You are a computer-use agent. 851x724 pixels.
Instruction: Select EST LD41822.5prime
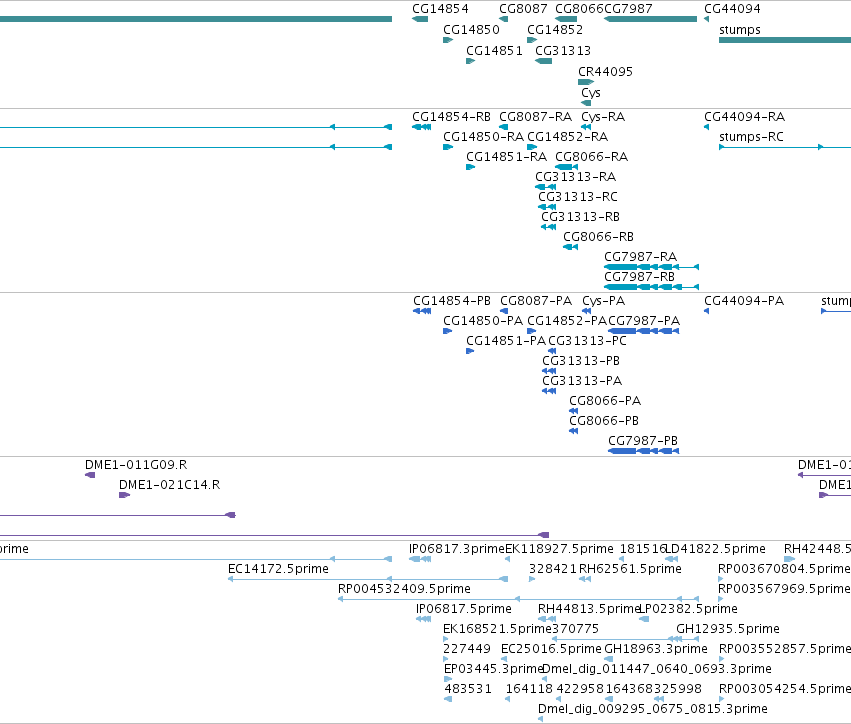672,559
